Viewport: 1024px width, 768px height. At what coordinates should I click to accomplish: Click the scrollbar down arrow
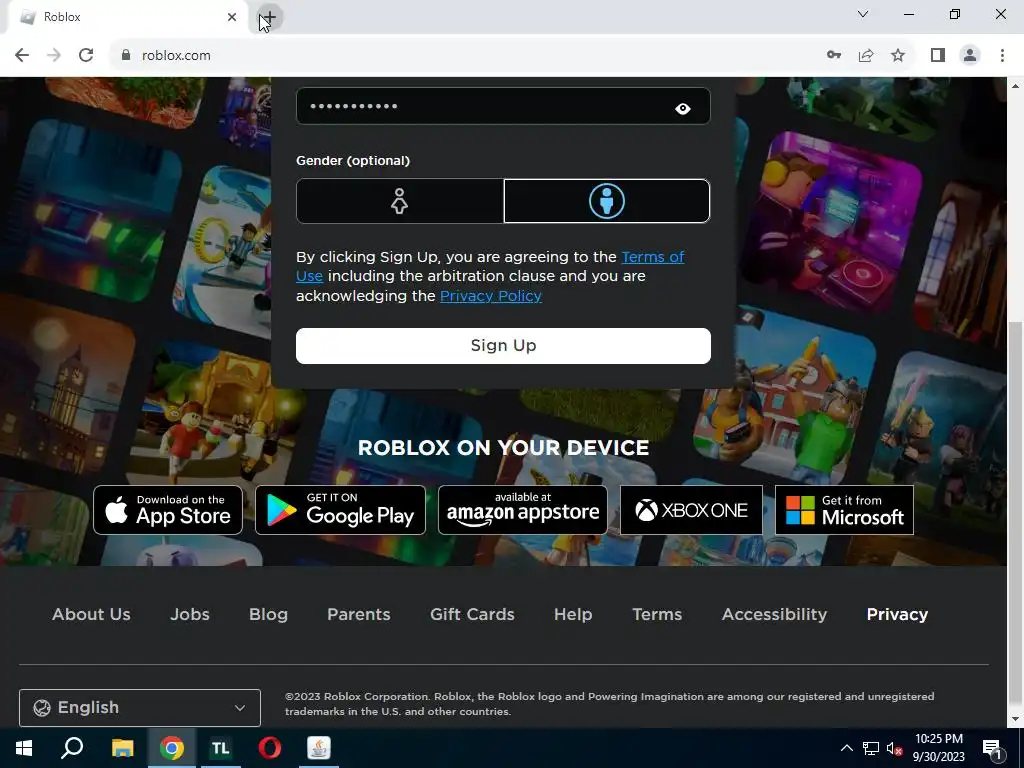pyautogui.click(x=1015, y=720)
